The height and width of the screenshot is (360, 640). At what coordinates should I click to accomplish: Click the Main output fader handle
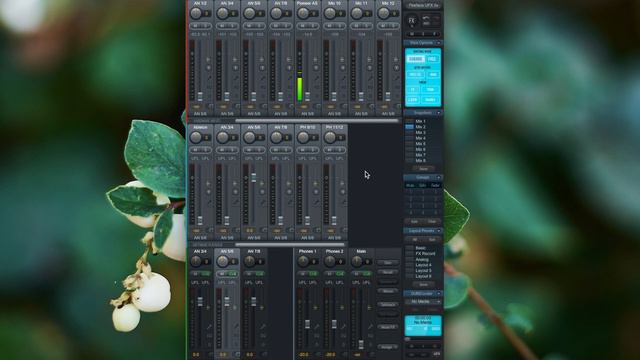(361, 344)
